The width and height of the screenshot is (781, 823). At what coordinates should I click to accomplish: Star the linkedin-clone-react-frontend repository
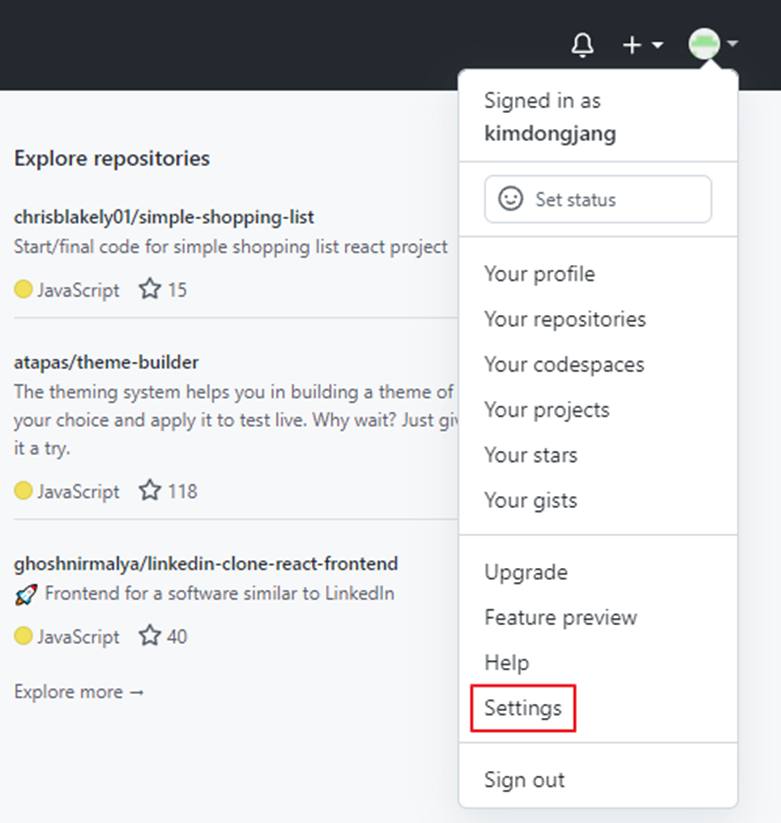pyautogui.click(x=150, y=635)
